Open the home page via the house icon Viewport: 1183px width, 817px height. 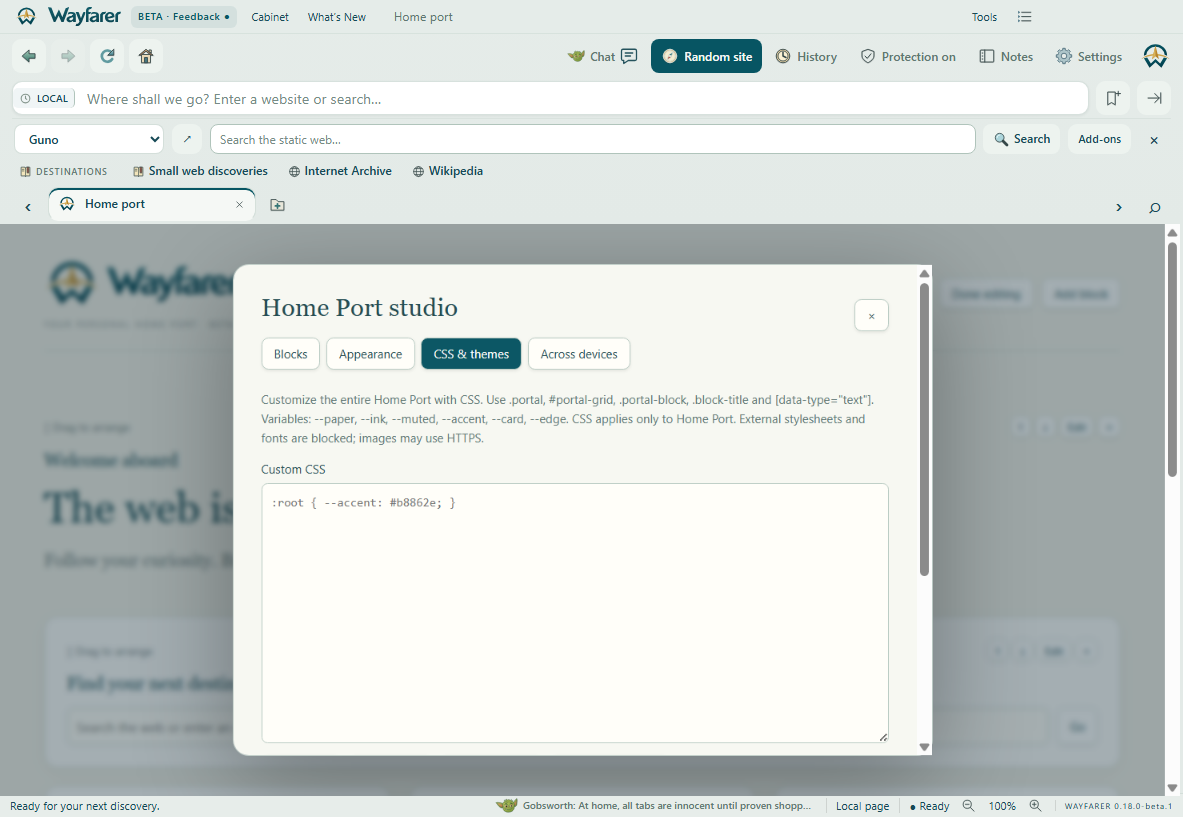tap(146, 56)
